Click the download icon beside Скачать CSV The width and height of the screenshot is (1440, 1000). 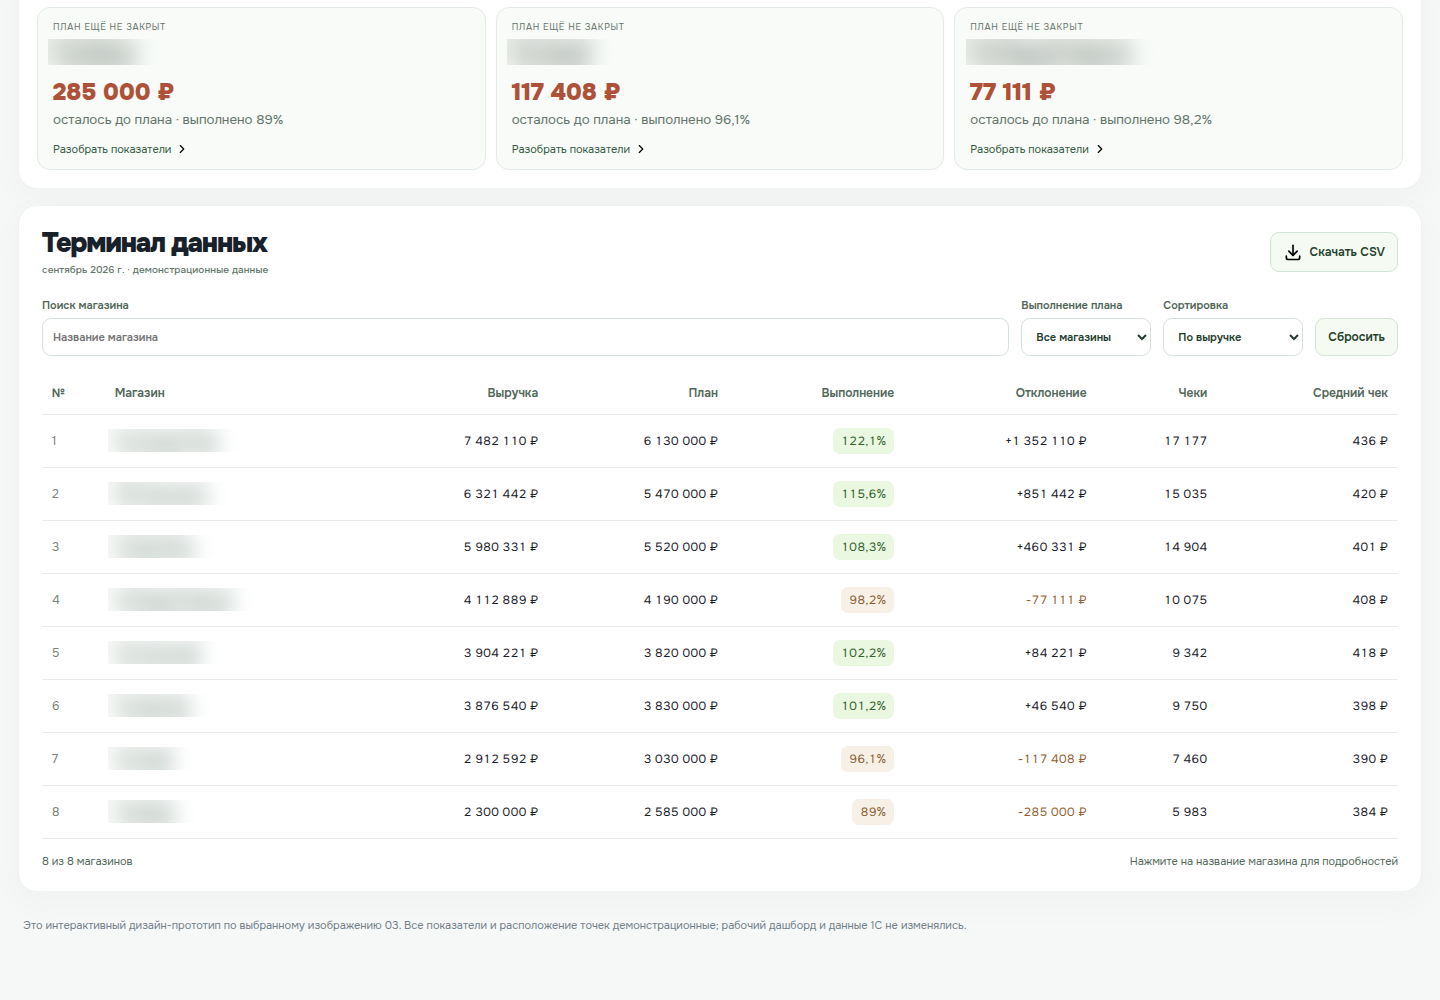coord(1293,252)
